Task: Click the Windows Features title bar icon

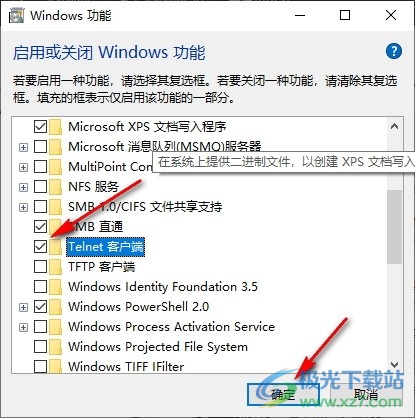Action: [x=16, y=15]
